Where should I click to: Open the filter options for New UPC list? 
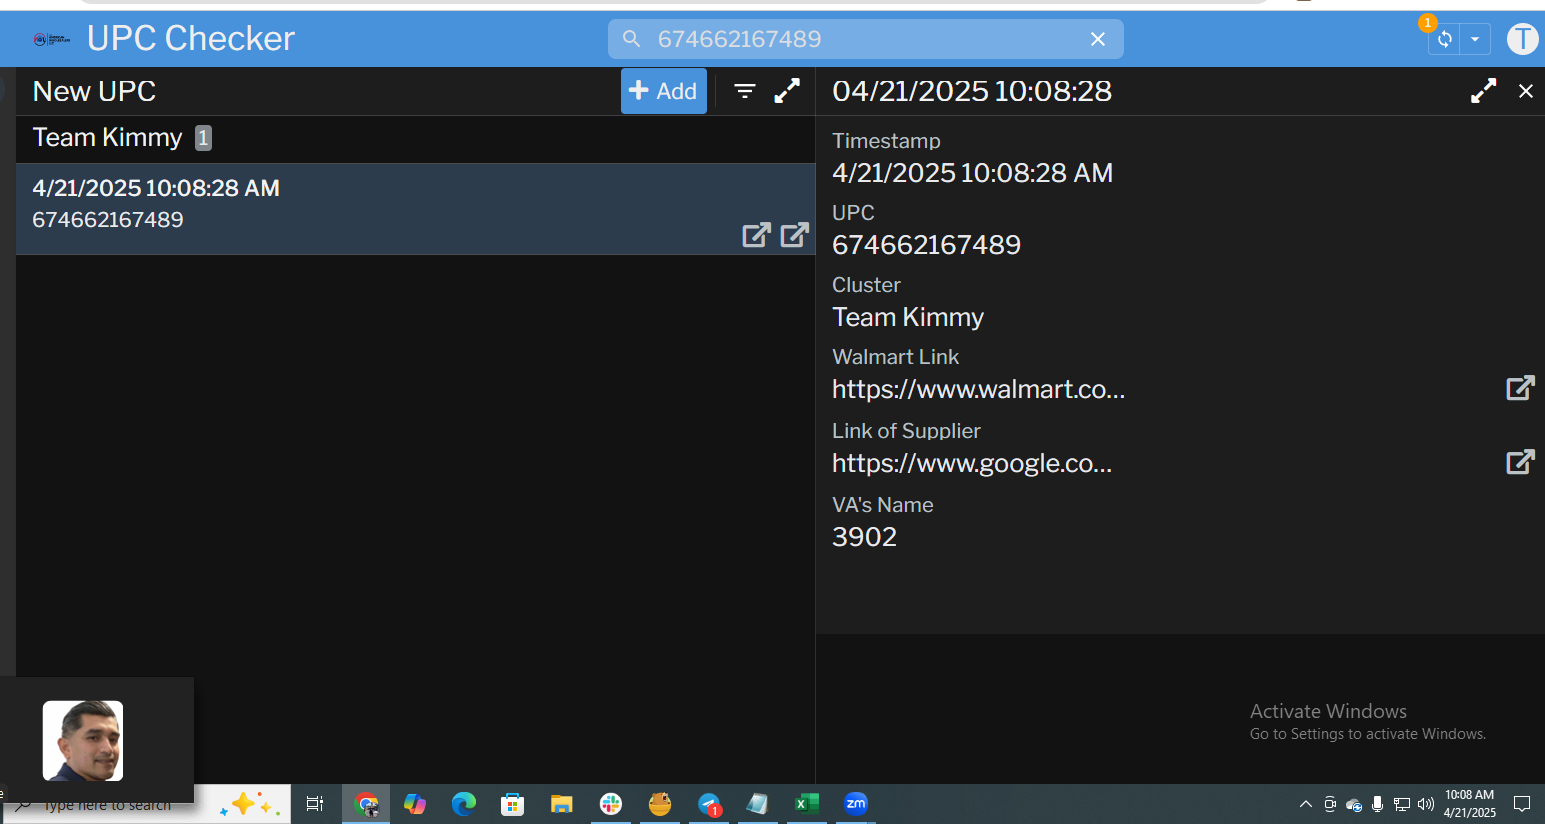click(x=744, y=91)
